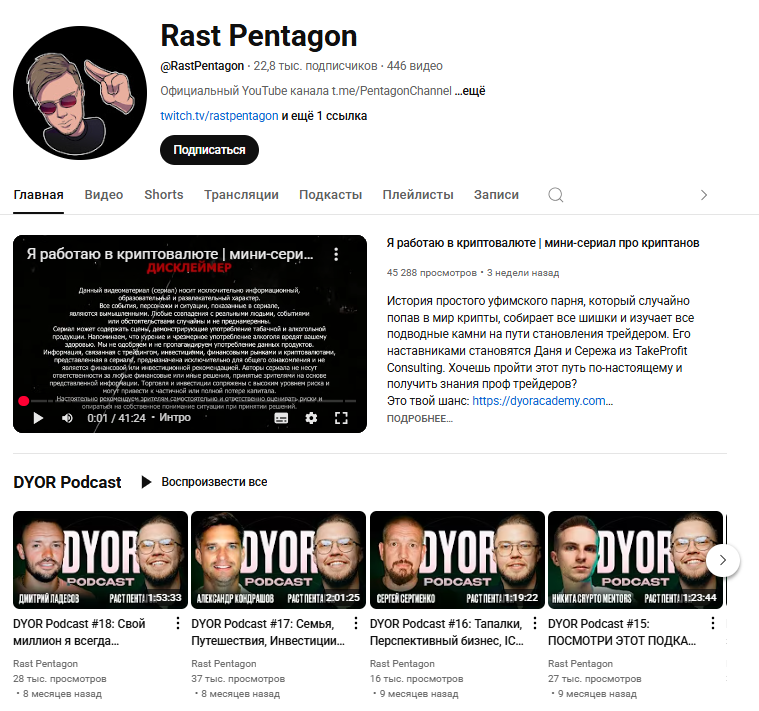This screenshot has height=711, width=759.
Task: Open the twitch.tv/rastpentagon link
Action: [219, 116]
